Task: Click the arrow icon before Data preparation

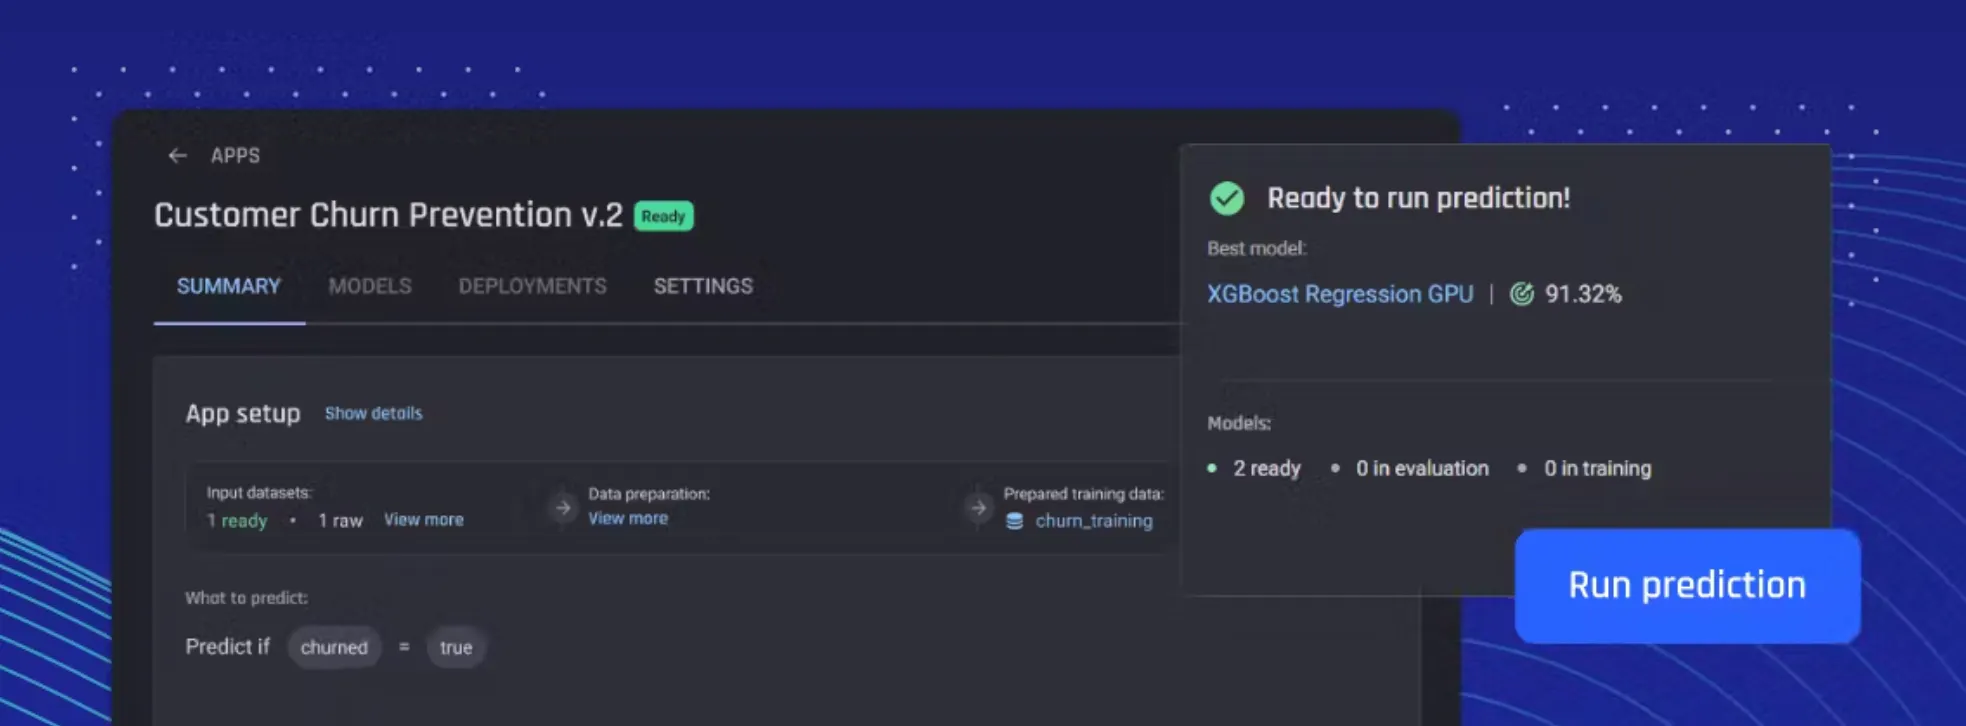Action: [x=563, y=508]
